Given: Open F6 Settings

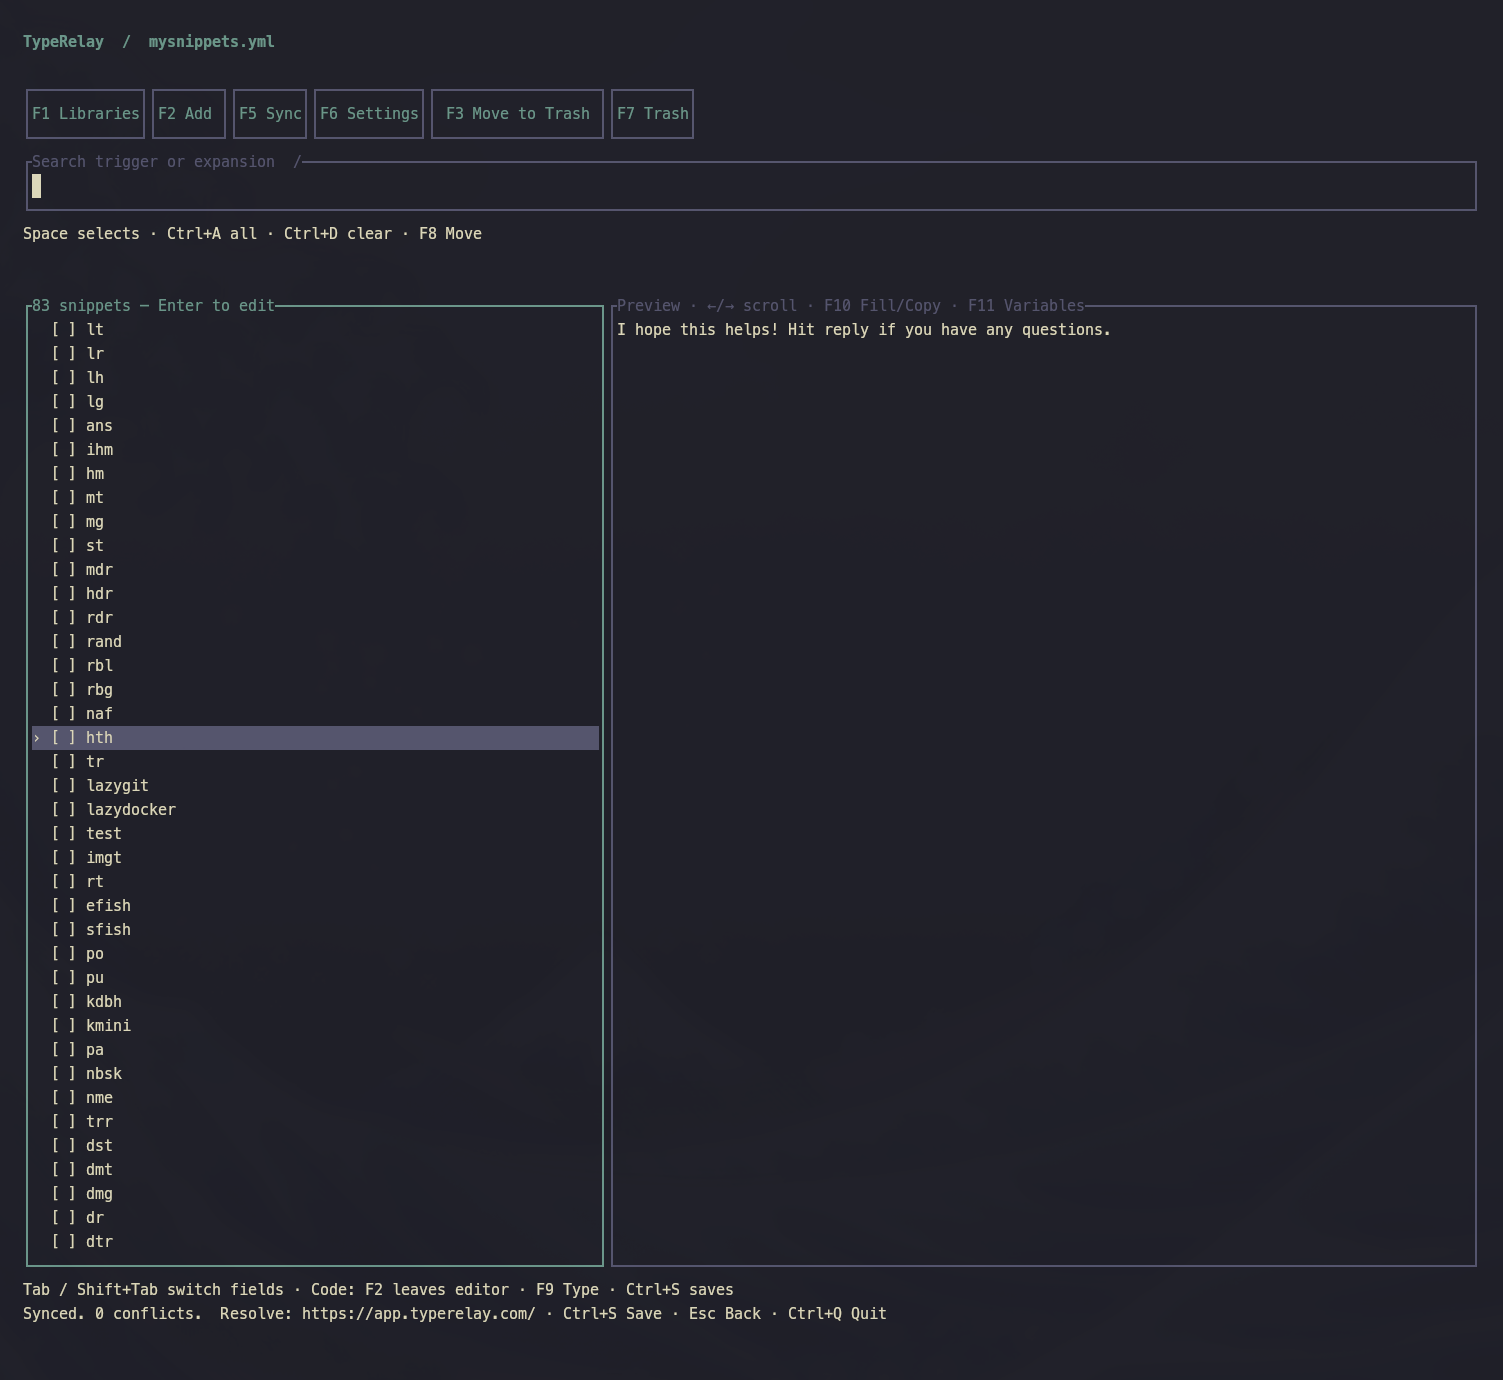Looking at the screenshot, I should pyautogui.click(x=369, y=114).
